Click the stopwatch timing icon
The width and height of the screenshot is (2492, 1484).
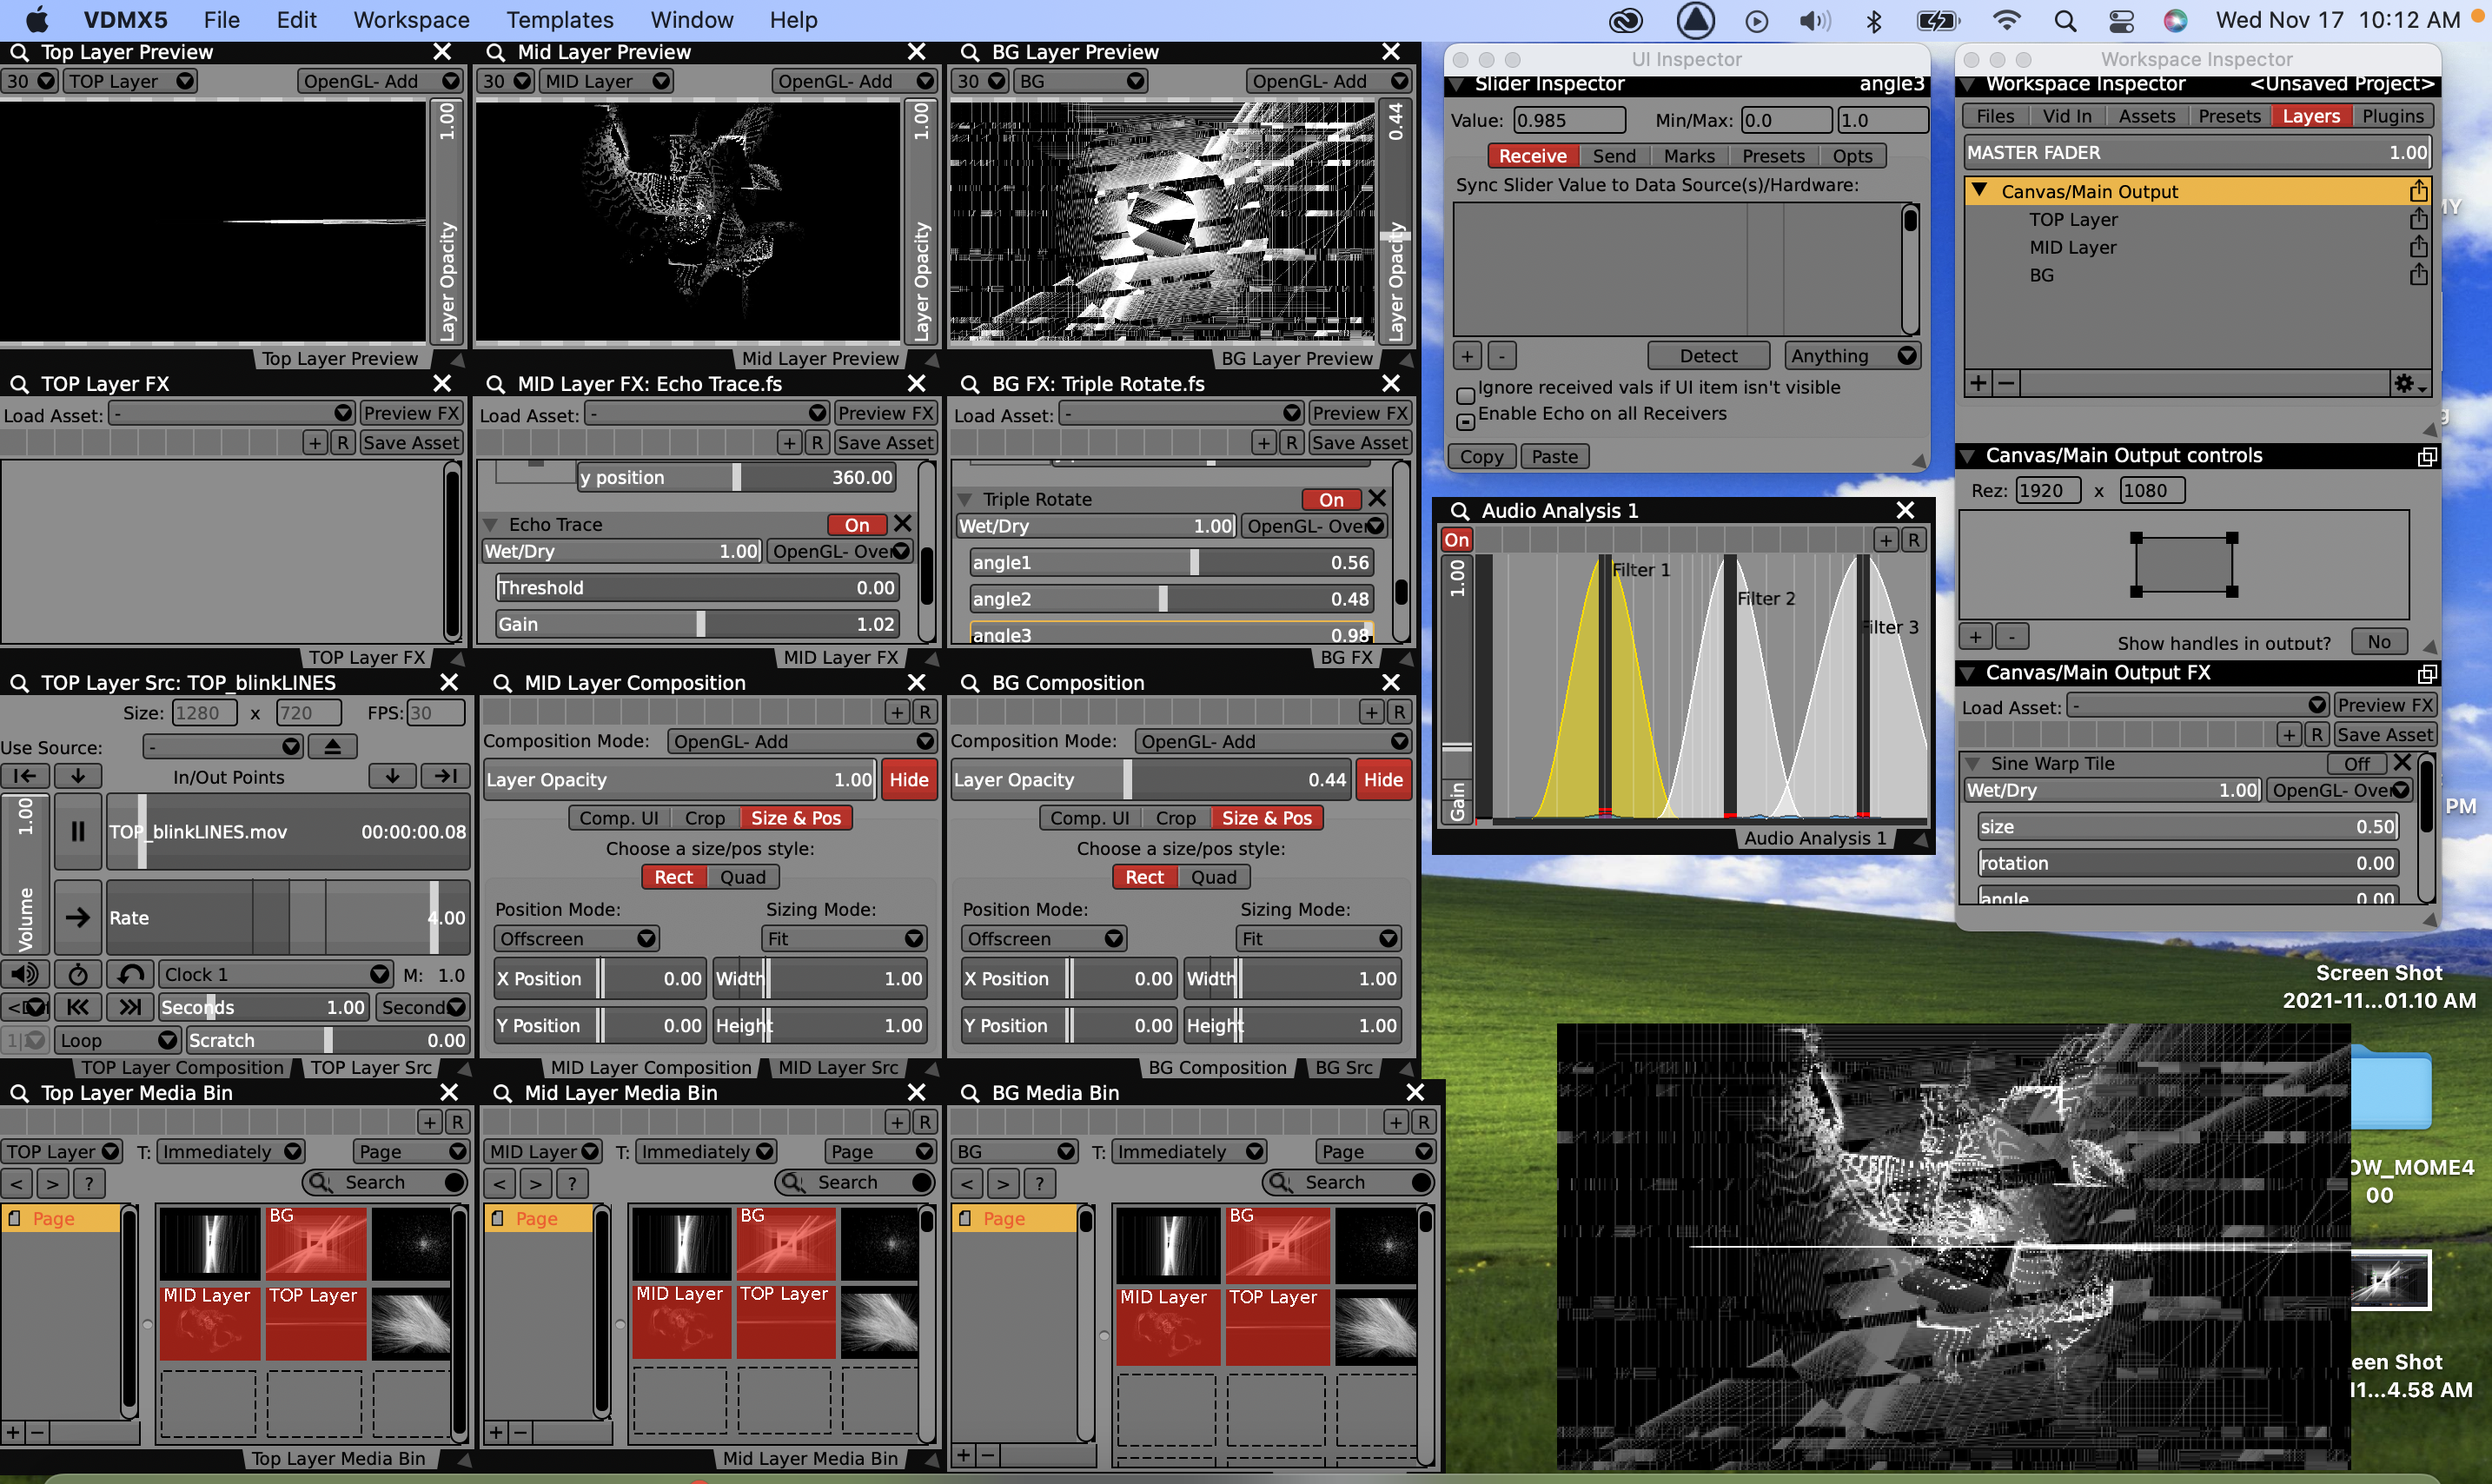[77, 974]
